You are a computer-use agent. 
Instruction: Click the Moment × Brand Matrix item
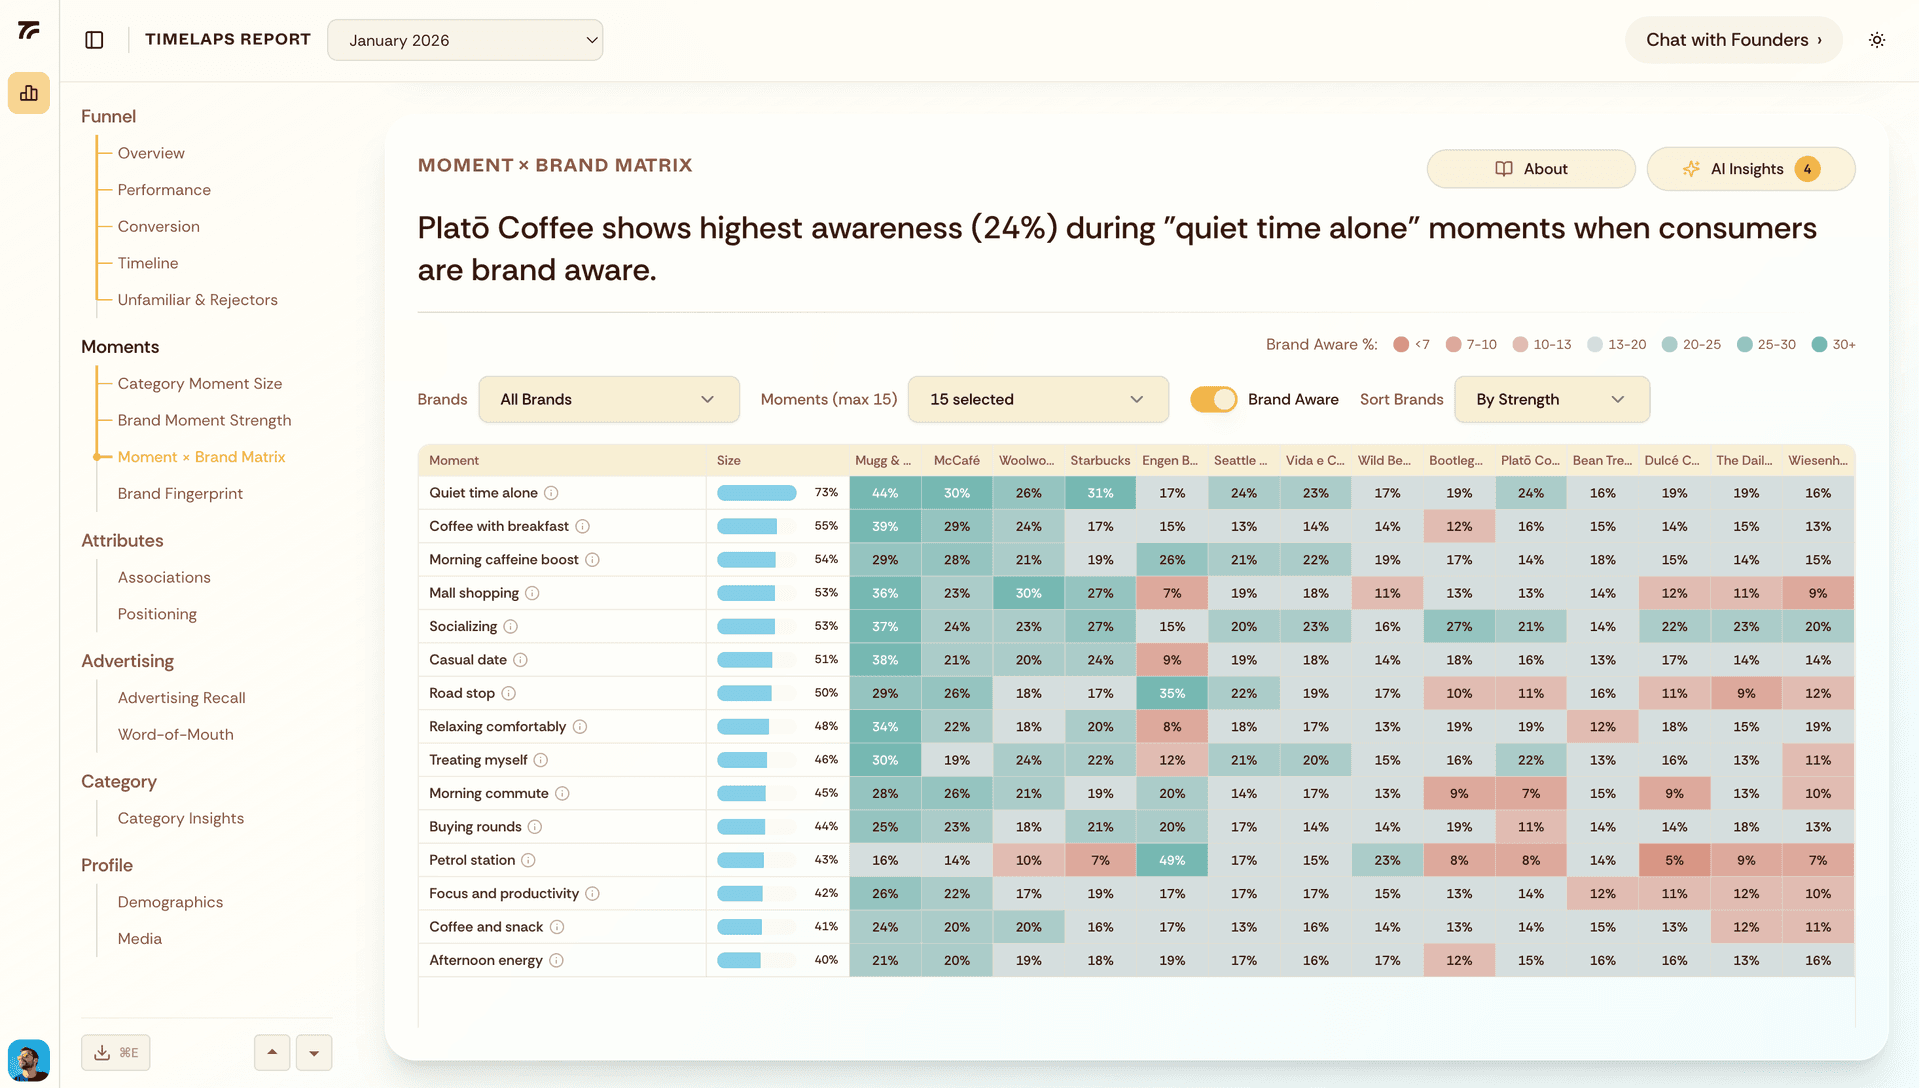[202, 457]
